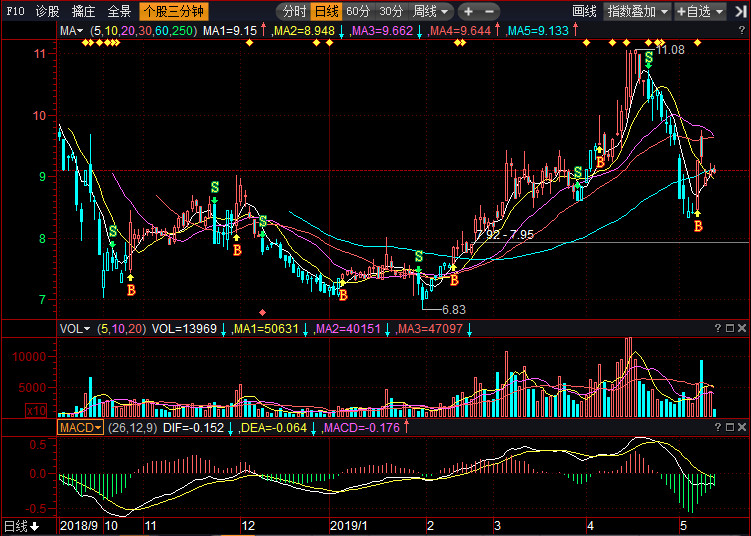Click the zoom-in plus button in top toolbar
This screenshot has width=751, height=536.
tap(468, 12)
